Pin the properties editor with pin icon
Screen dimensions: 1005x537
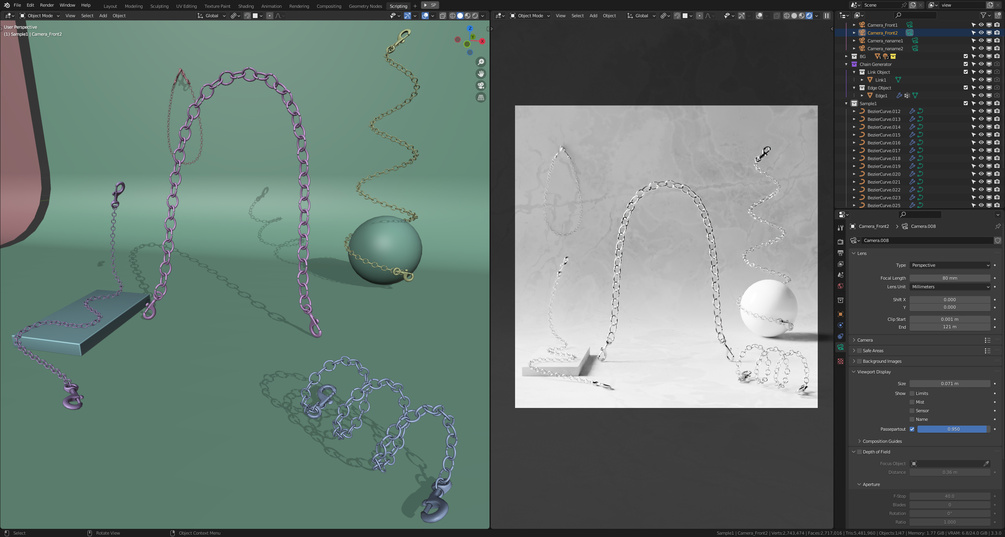(997, 226)
